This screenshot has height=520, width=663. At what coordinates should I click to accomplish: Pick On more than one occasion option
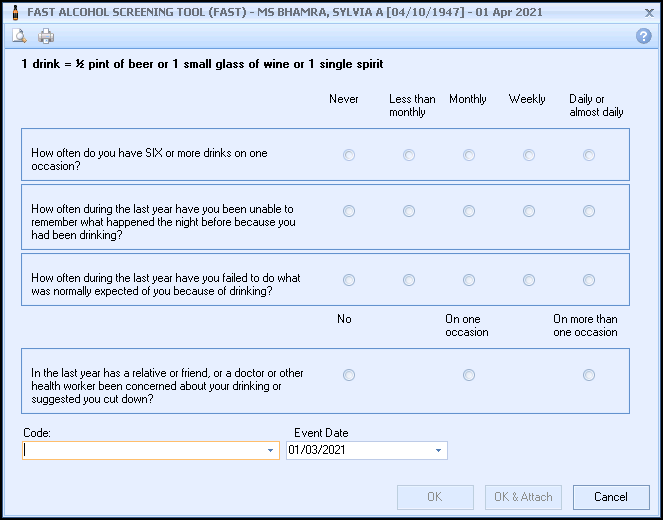point(589,375)
